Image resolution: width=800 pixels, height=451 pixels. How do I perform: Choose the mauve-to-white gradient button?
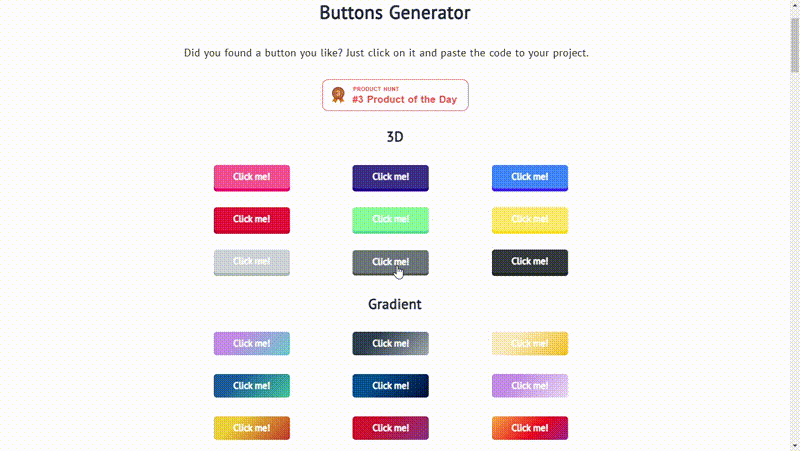530,385
